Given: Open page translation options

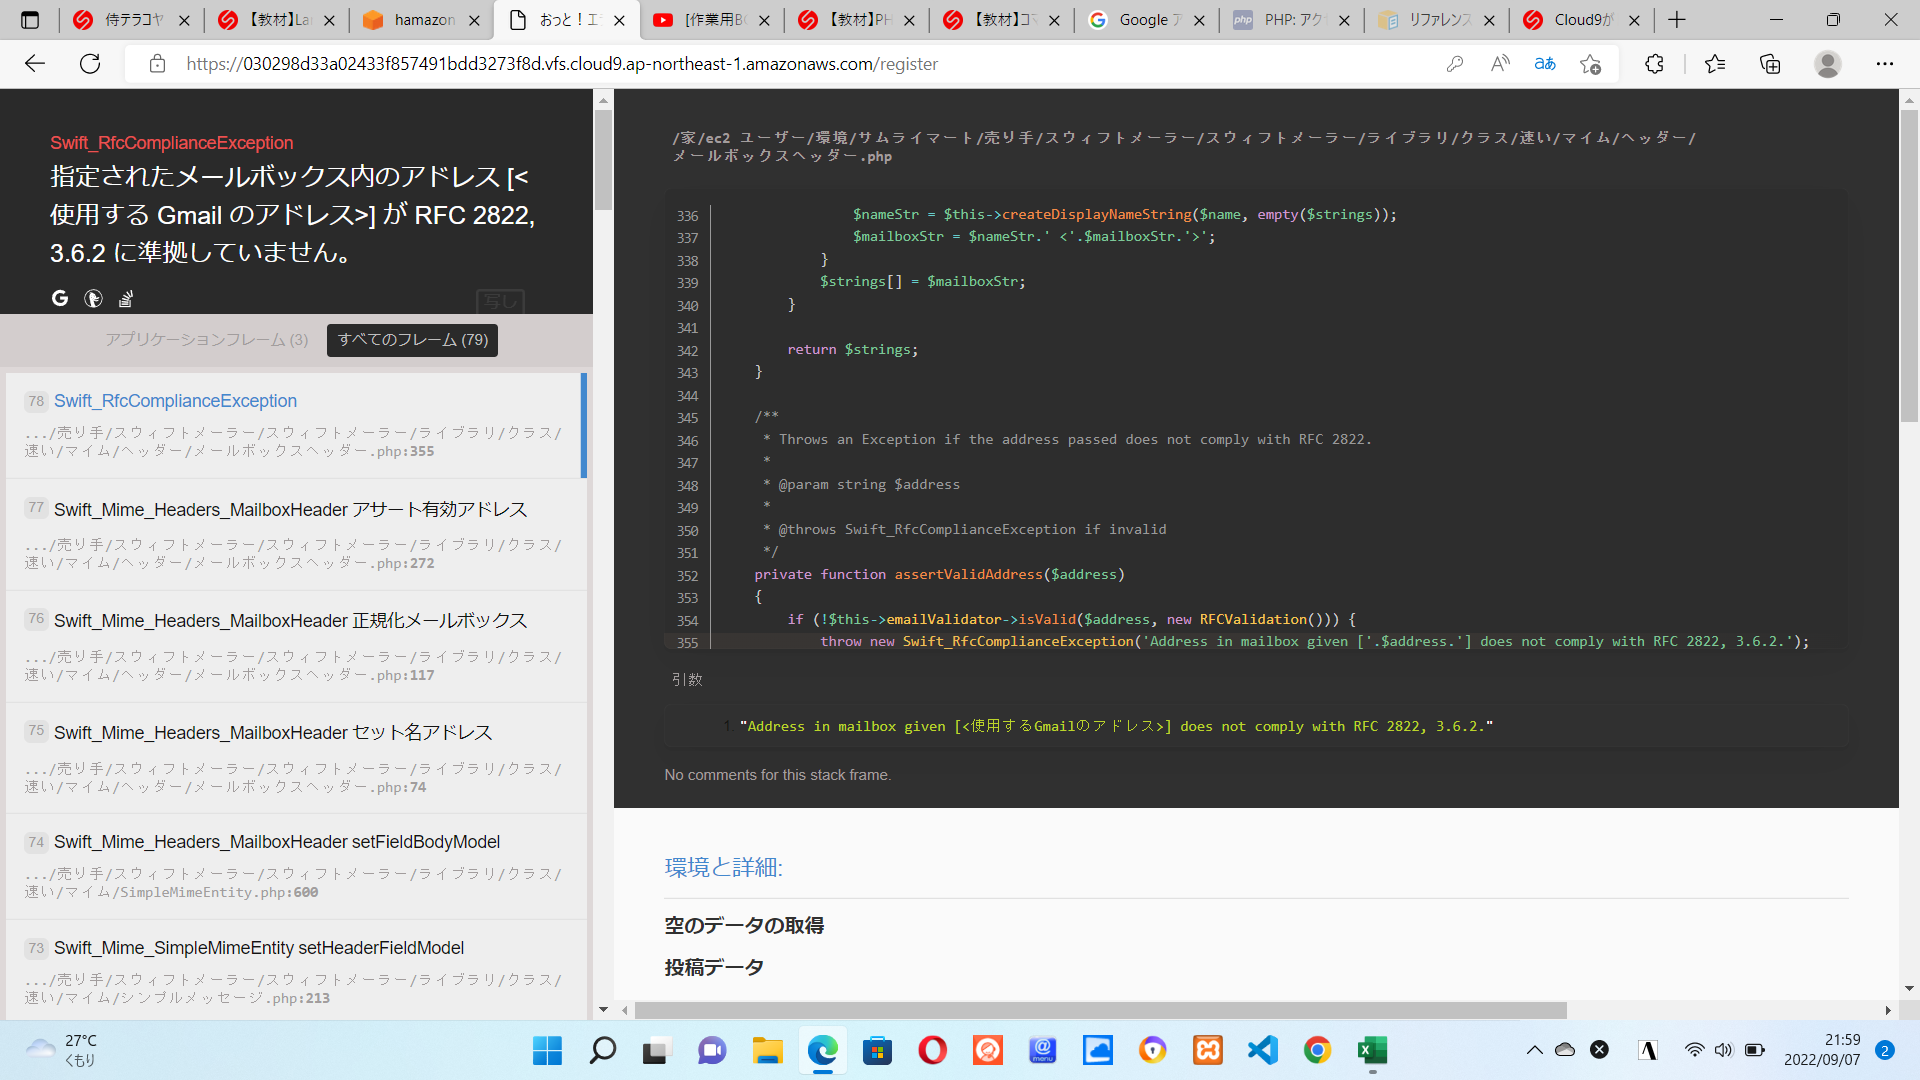Looking at the screenshot, I should [1545, 64].
